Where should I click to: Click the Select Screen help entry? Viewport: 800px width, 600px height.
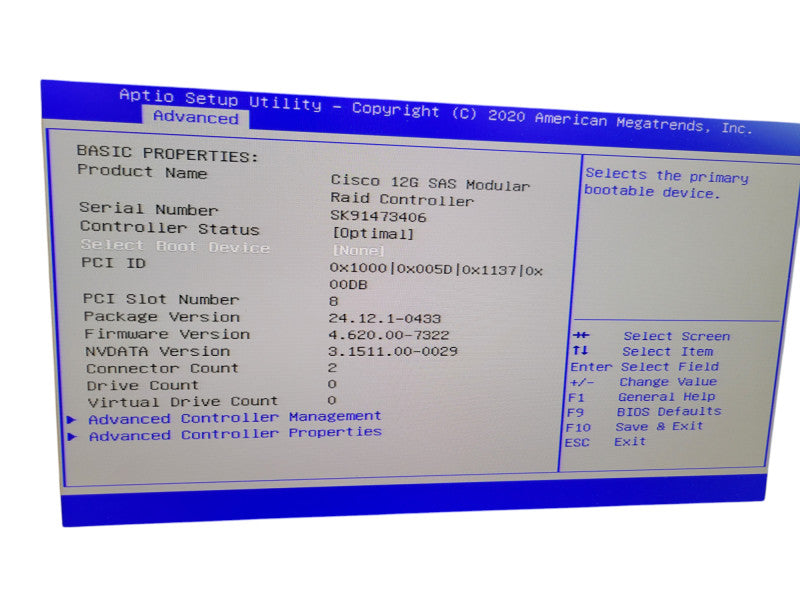677,336
